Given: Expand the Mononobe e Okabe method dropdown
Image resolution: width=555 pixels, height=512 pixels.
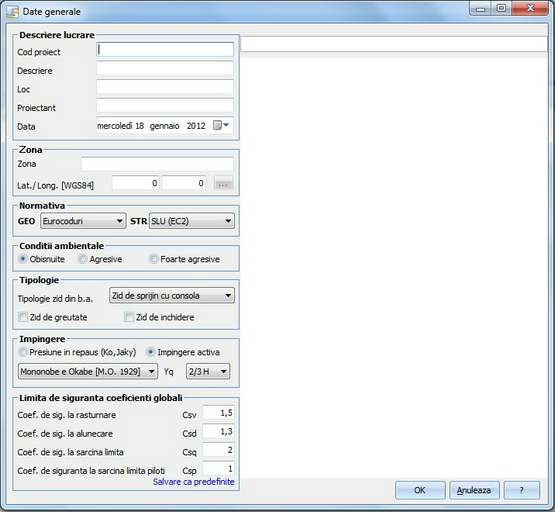Looking at the screenshot, I should pyautogui.click(x=88, y=372).
